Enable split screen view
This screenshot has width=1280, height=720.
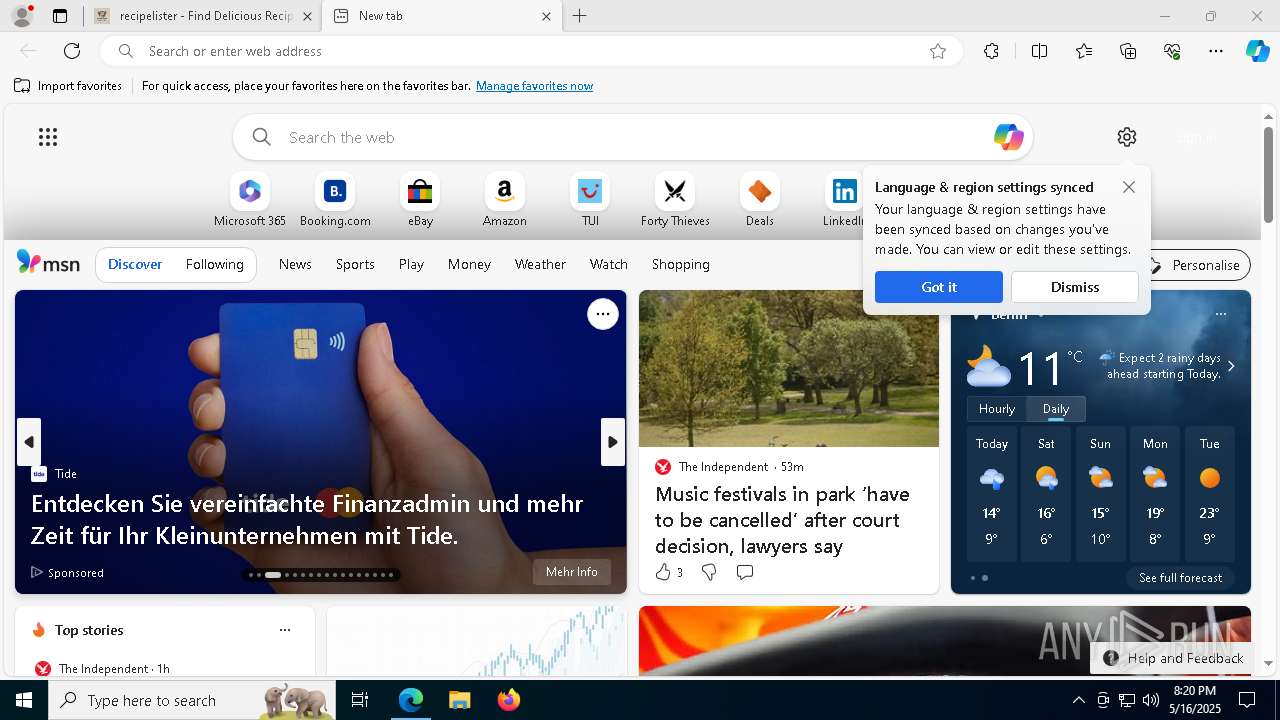pyautogui.click(x=1039, y=51)
